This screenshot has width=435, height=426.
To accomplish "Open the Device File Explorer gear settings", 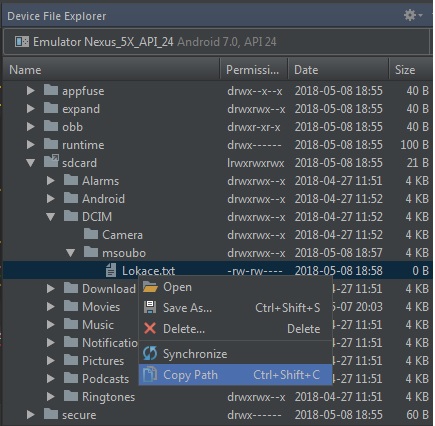I will tap(413, 15).
